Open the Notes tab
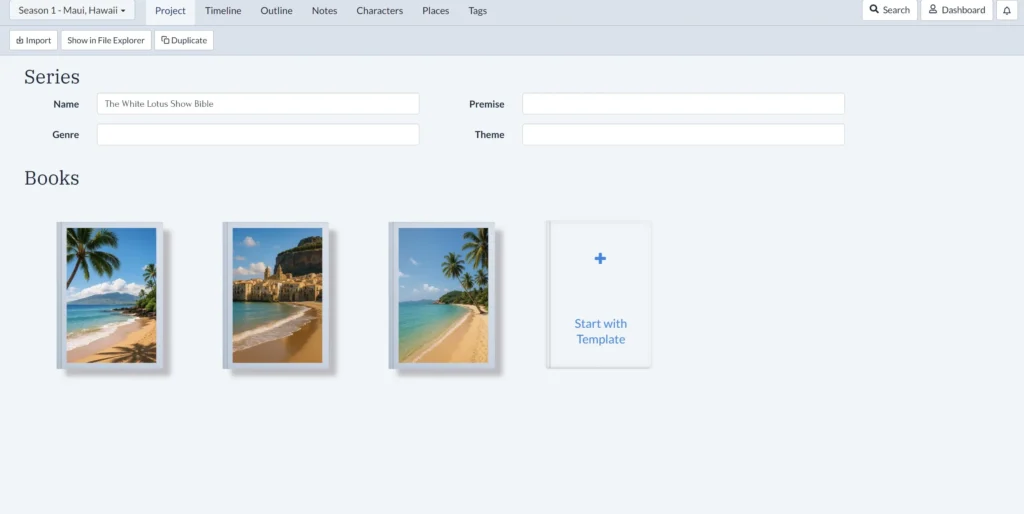Viewport: 1024px width, 514px height. [325, 11]
